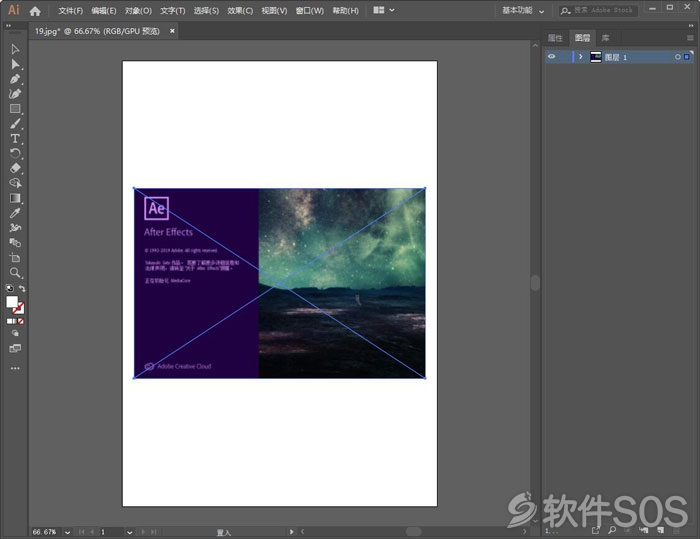Screen dimensions: 700x539
Task: Open the 对象(O) menu
Action: tap(138, 10)
